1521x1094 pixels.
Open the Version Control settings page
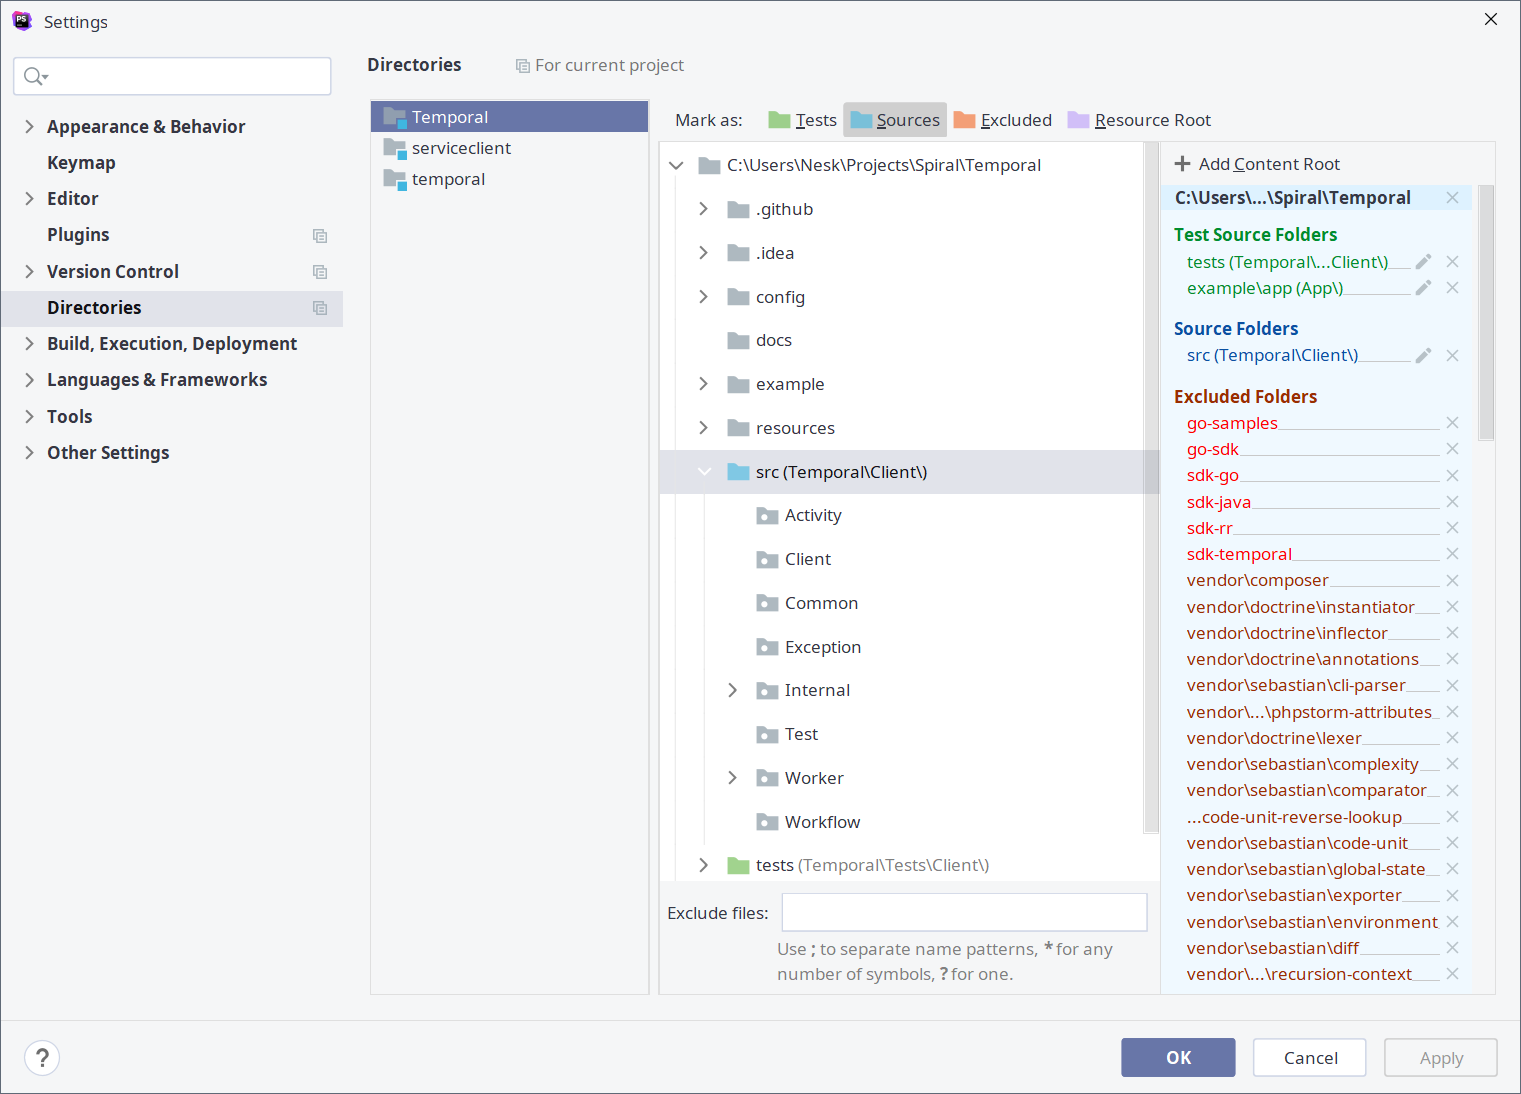[113, 272]
